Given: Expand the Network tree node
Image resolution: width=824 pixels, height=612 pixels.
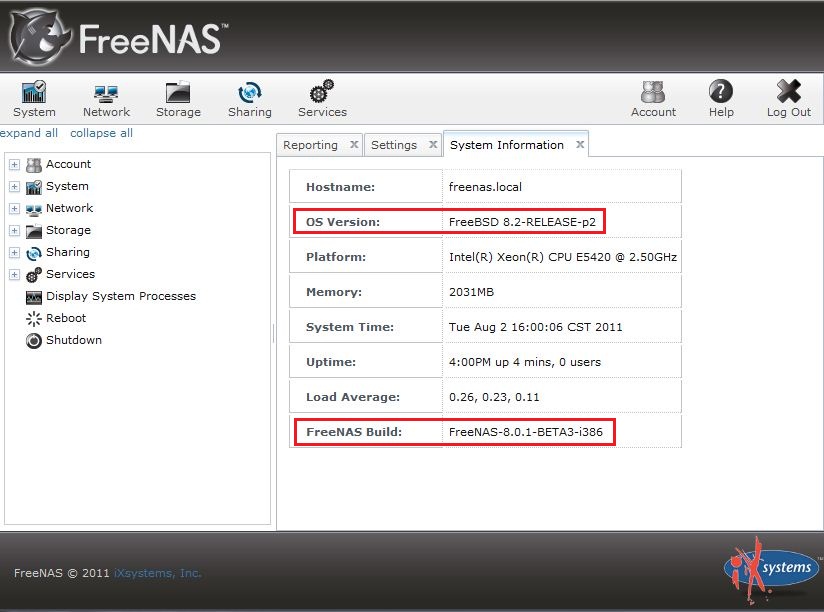Looking at the screenshot, I should (x=14, y=208).
